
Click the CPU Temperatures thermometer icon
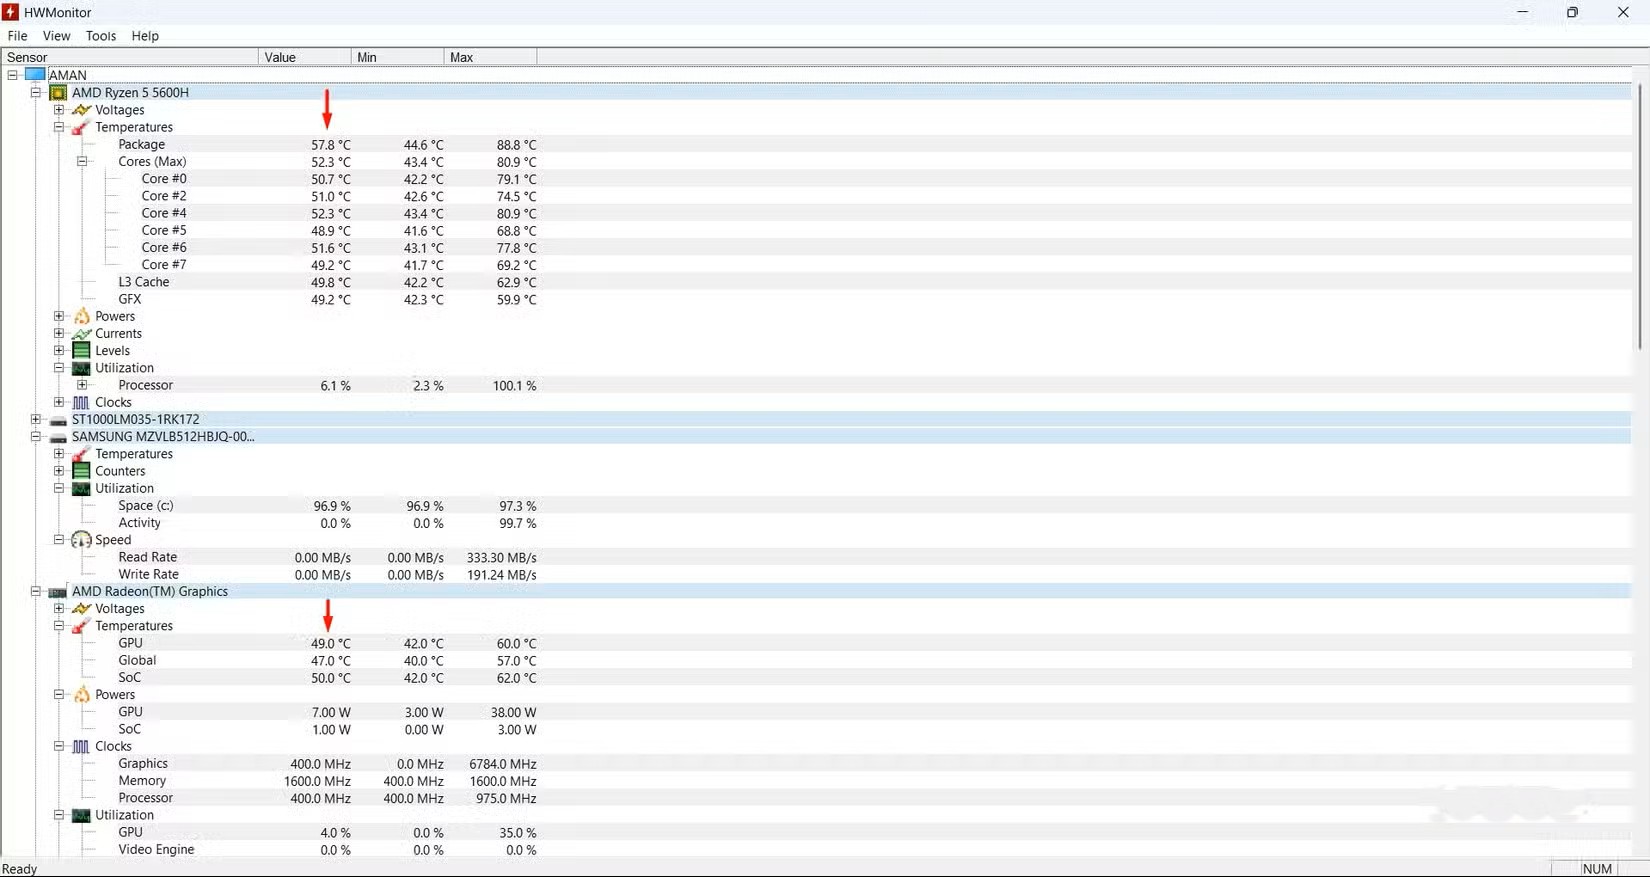click(82, 128)
